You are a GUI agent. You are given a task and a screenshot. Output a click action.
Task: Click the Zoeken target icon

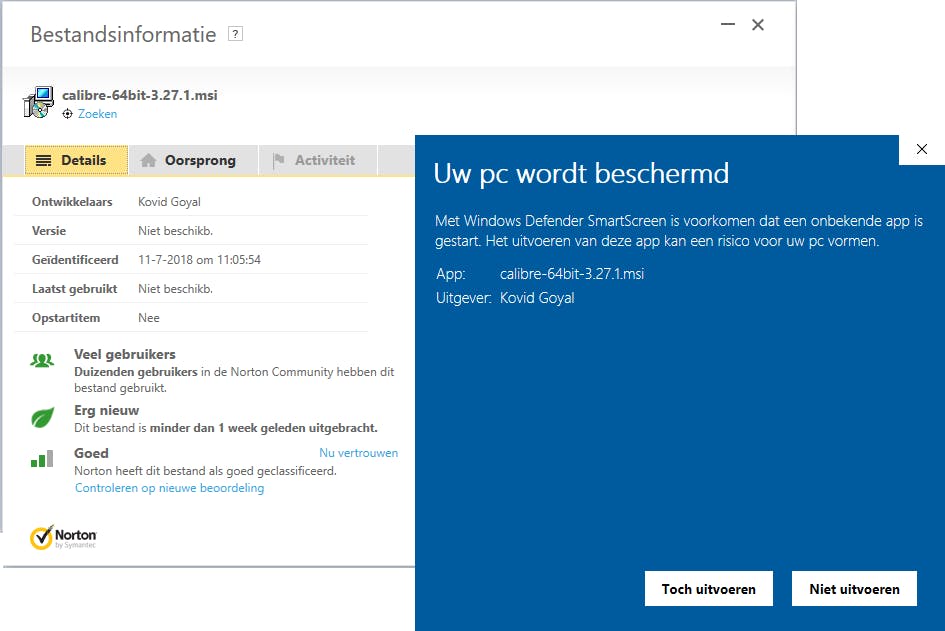(68, 114)
